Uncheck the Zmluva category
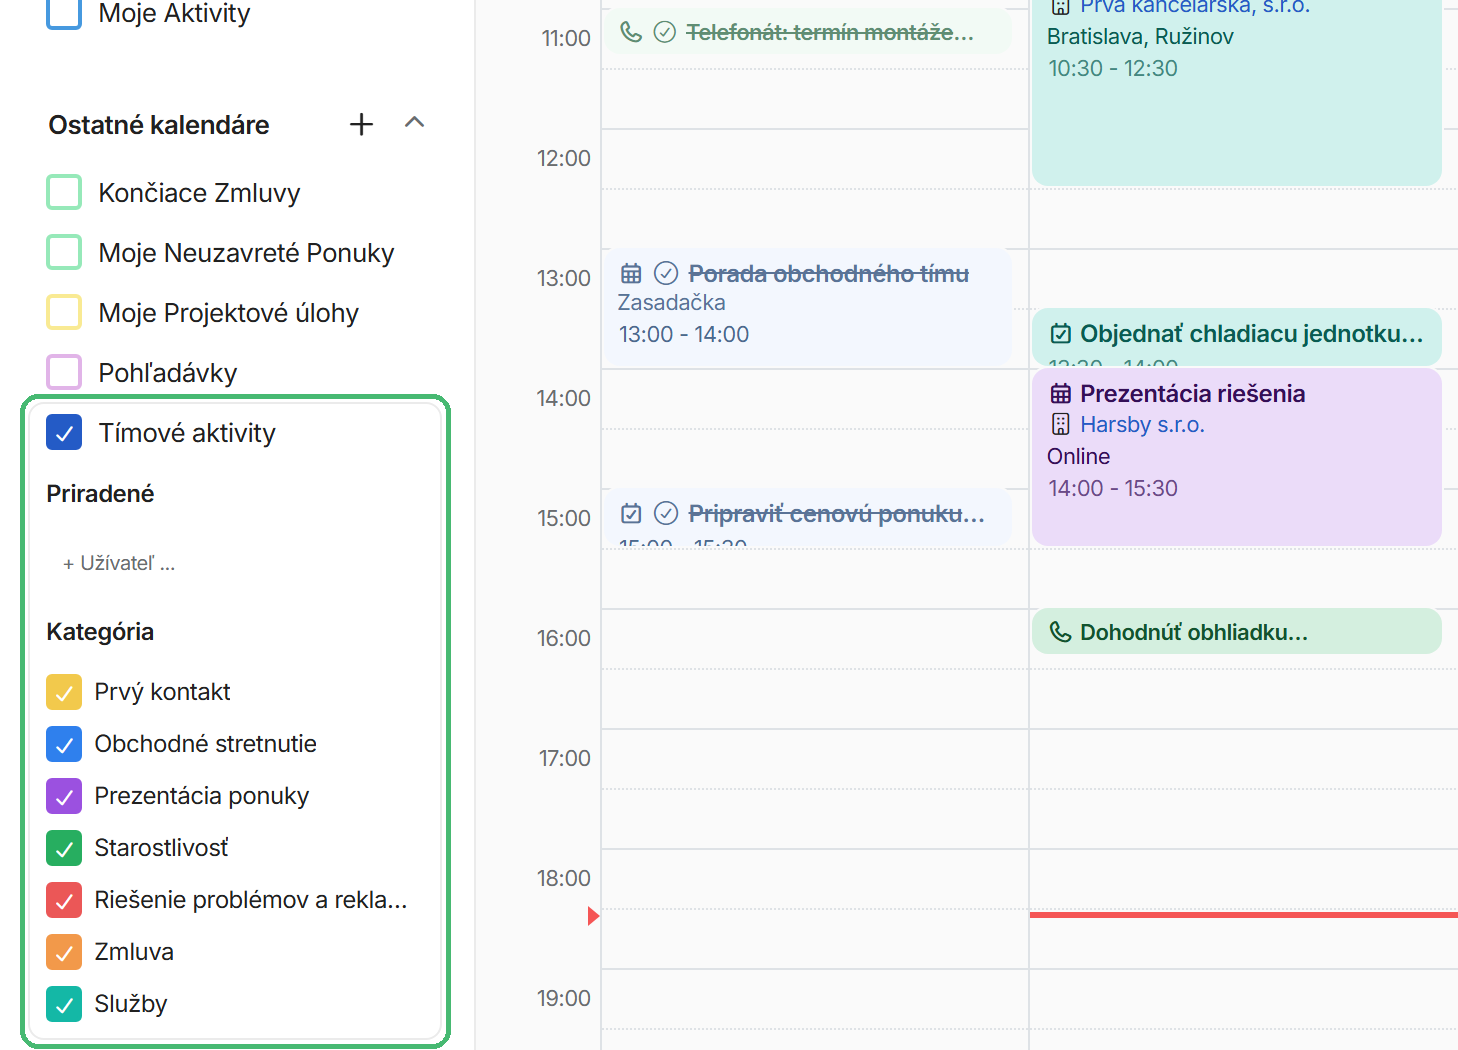 coord(64,952)
